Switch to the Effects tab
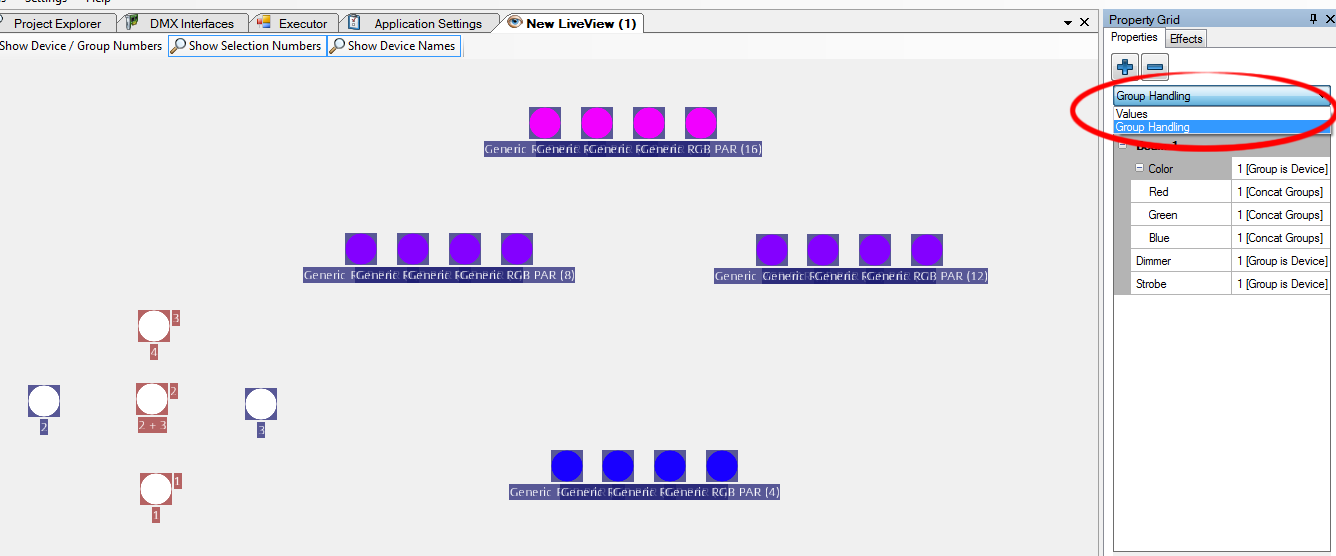The image size is (1336, 556). tap(1187, 38)
